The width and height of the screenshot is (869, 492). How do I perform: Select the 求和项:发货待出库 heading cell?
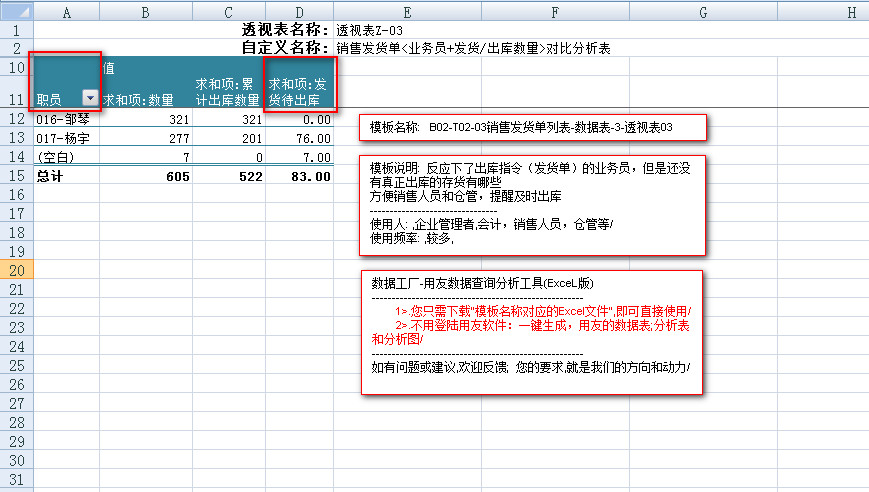[298, 91]
